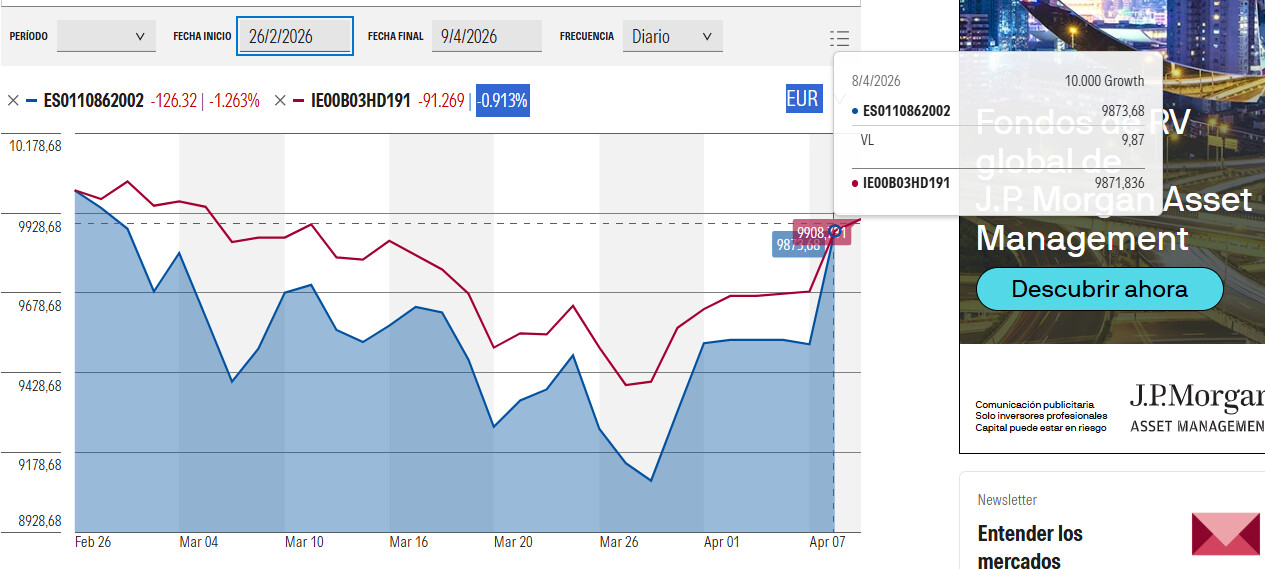Select the IE00B03HD191 fund label in legend
The image size is (1265, 569).
pyautogui.click(x=361, y=100)
